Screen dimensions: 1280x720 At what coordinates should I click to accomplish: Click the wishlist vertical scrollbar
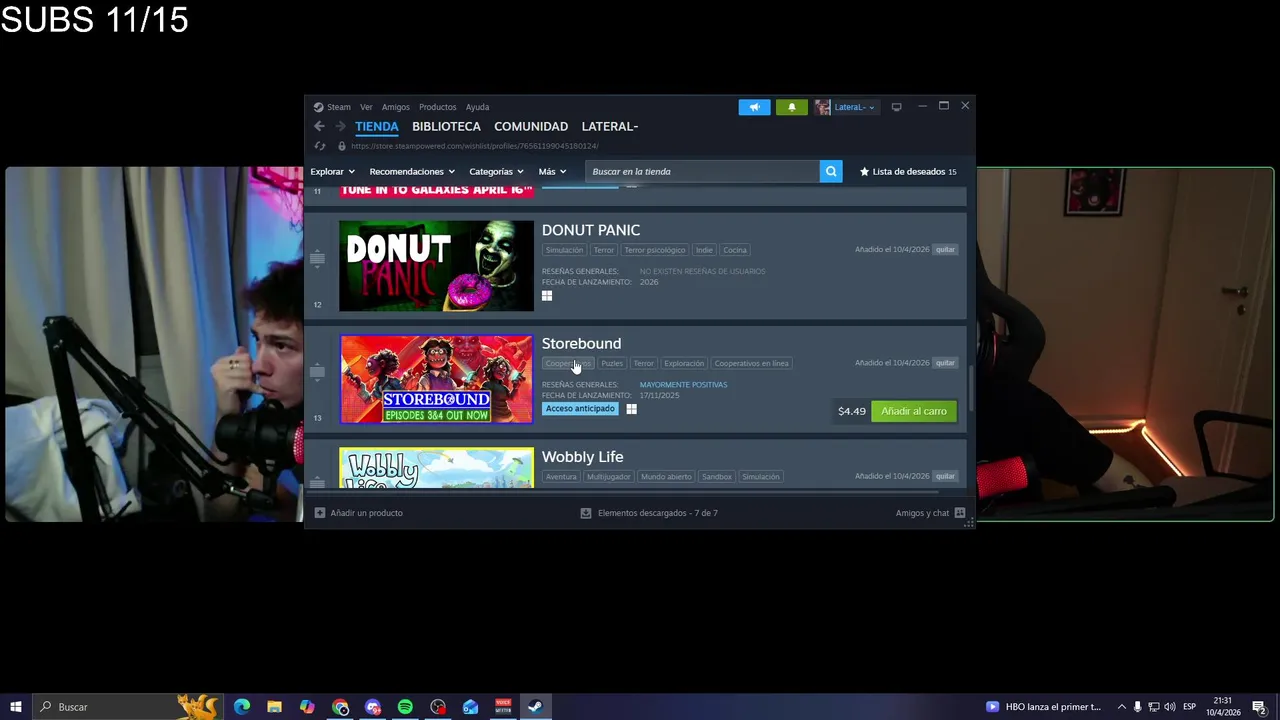[x=970, y=388]
